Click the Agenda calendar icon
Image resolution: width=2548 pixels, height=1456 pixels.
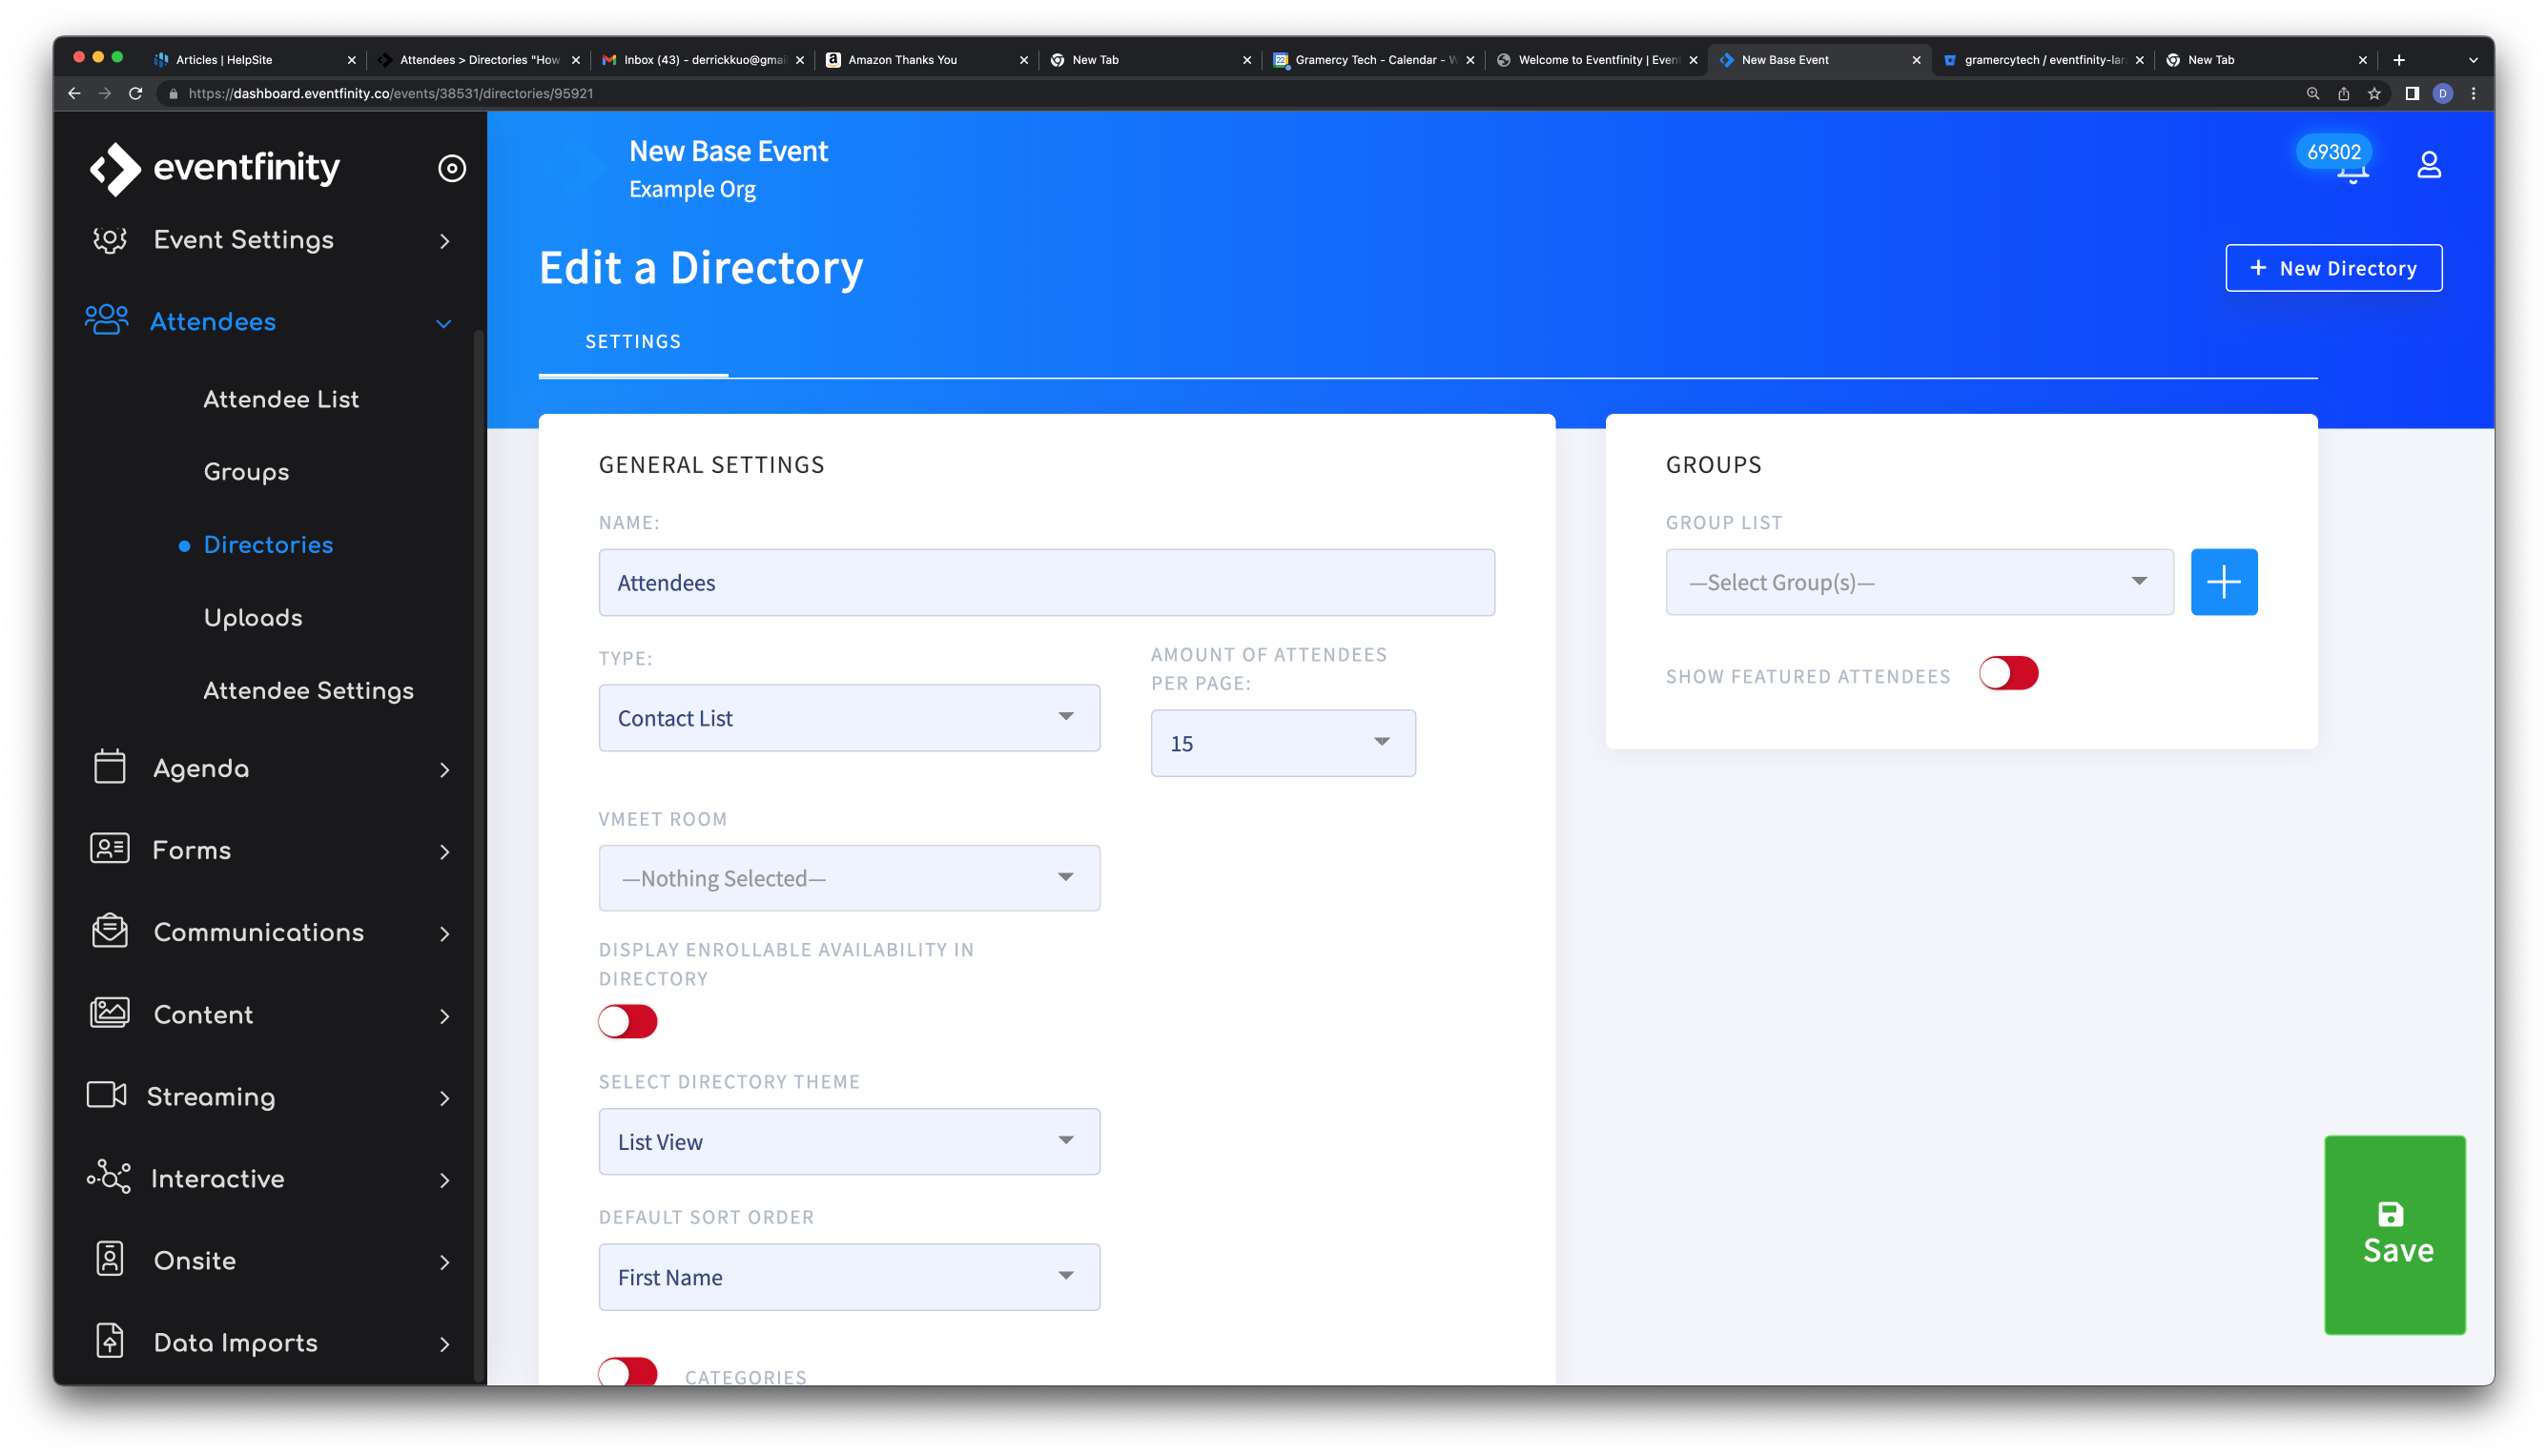click(110, 767)
